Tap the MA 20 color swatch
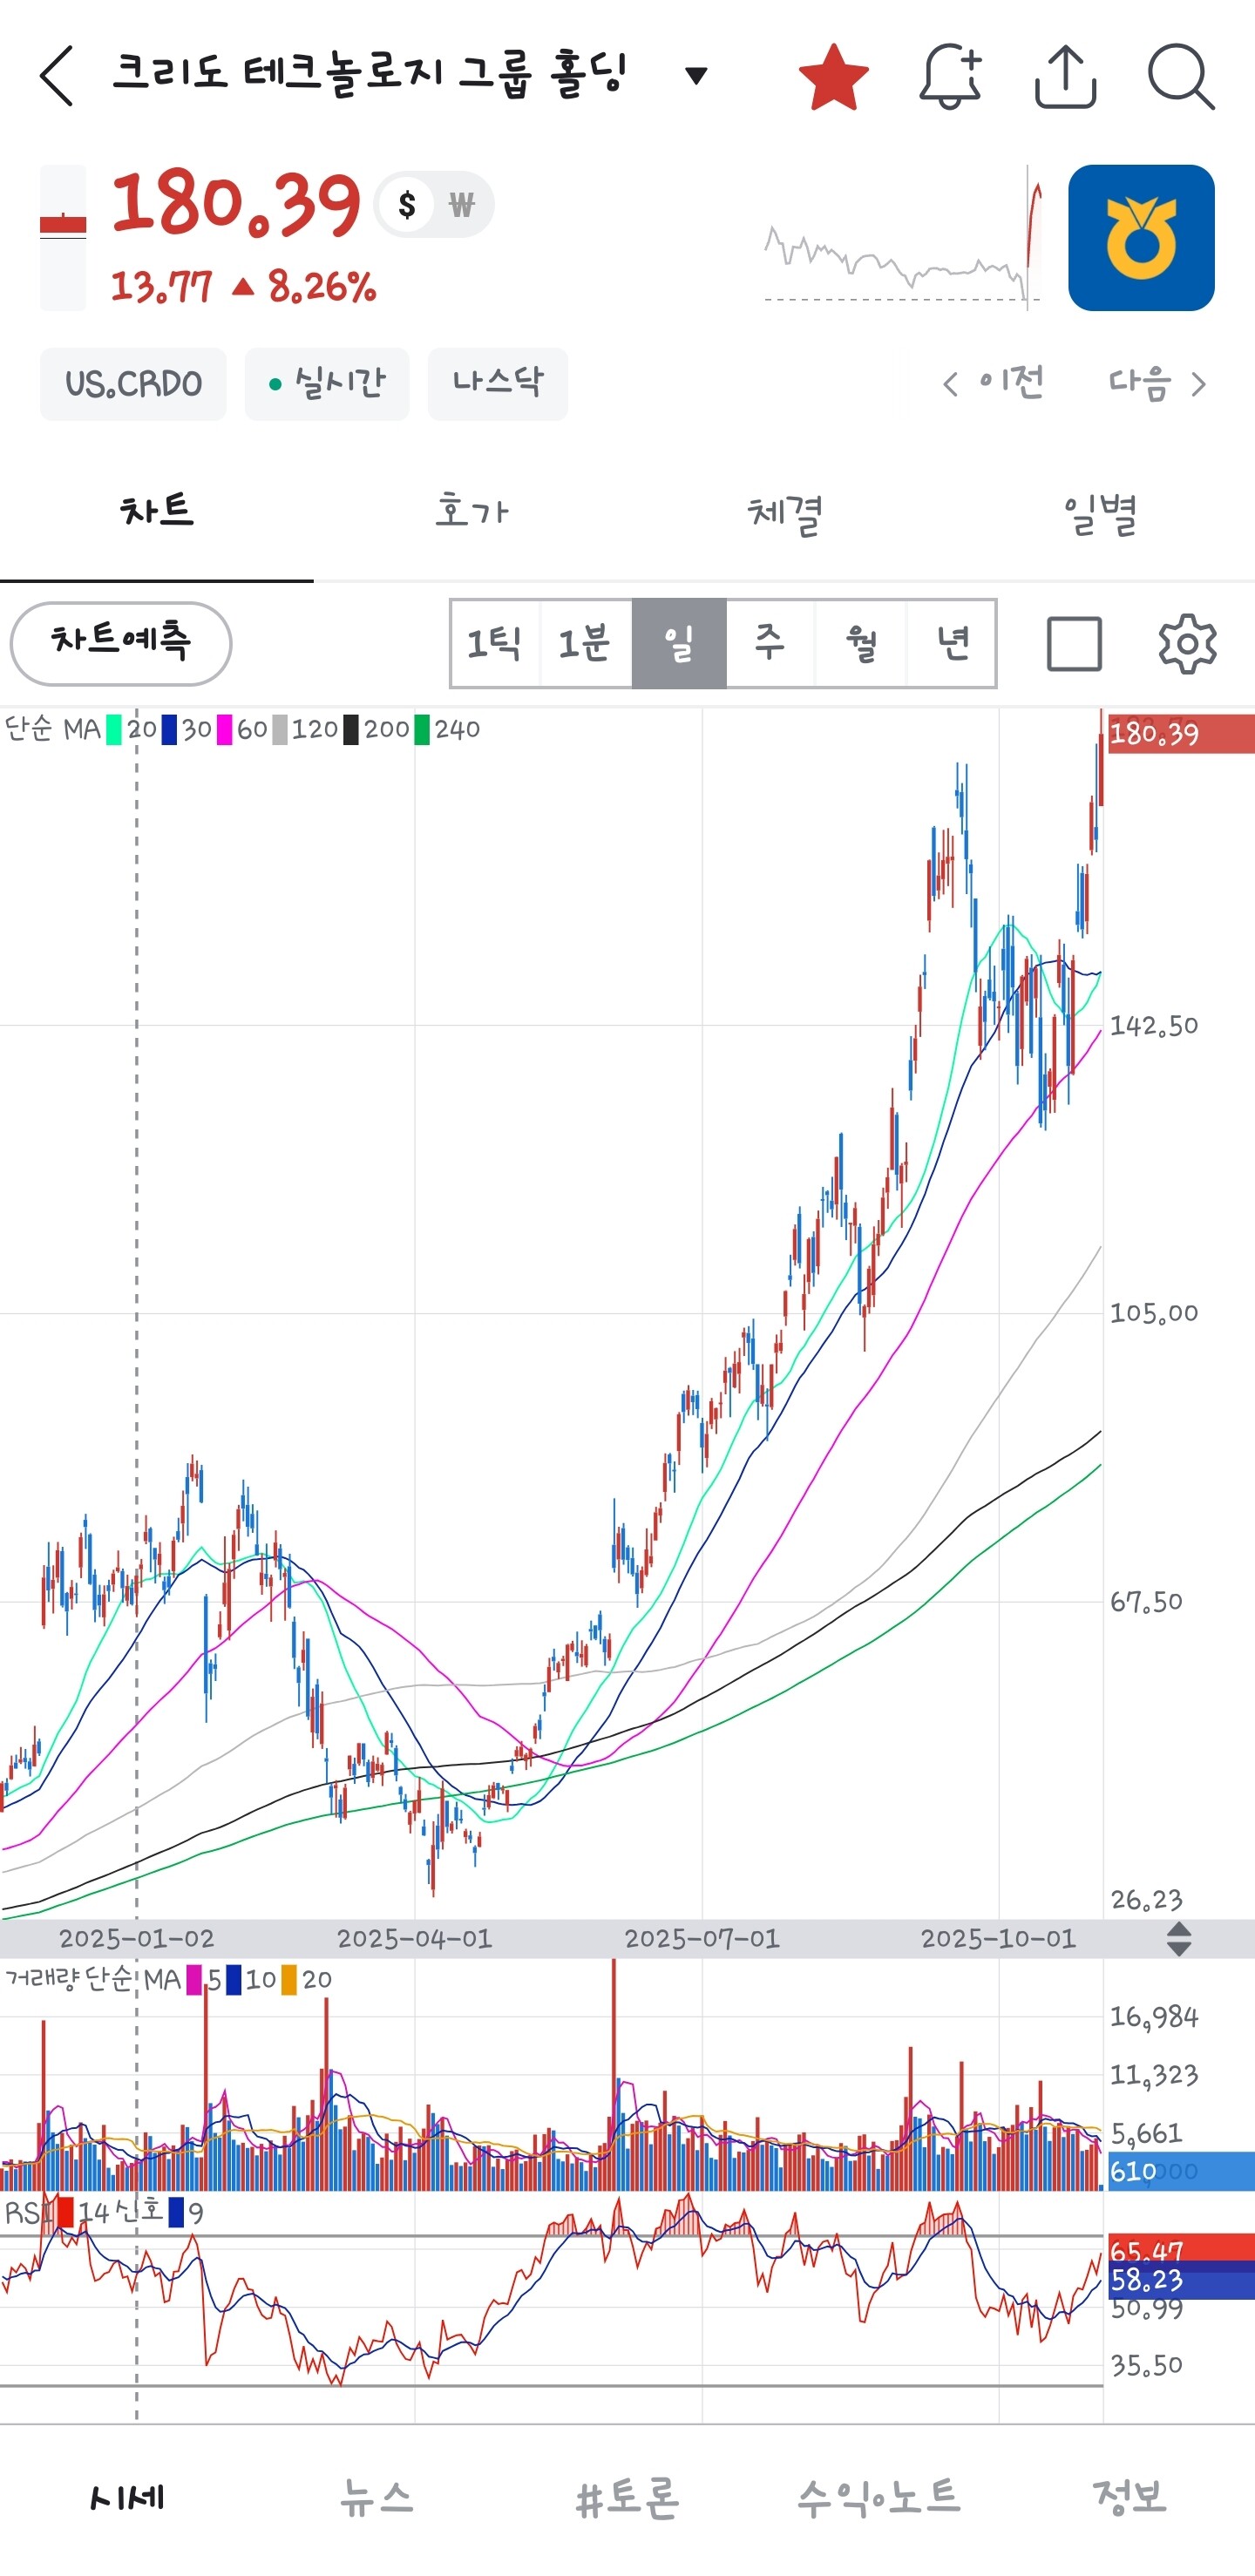Image resolution: width=1255 pixels, height=2576 pixels. pos(114,729)
